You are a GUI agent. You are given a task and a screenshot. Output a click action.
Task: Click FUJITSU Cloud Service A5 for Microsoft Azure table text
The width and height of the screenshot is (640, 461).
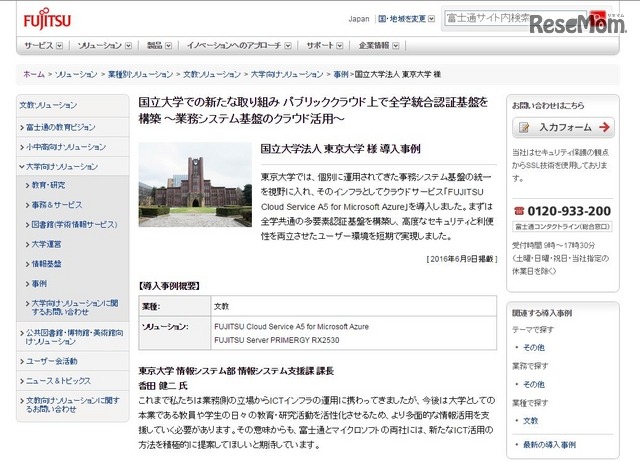tap(291, 327)
